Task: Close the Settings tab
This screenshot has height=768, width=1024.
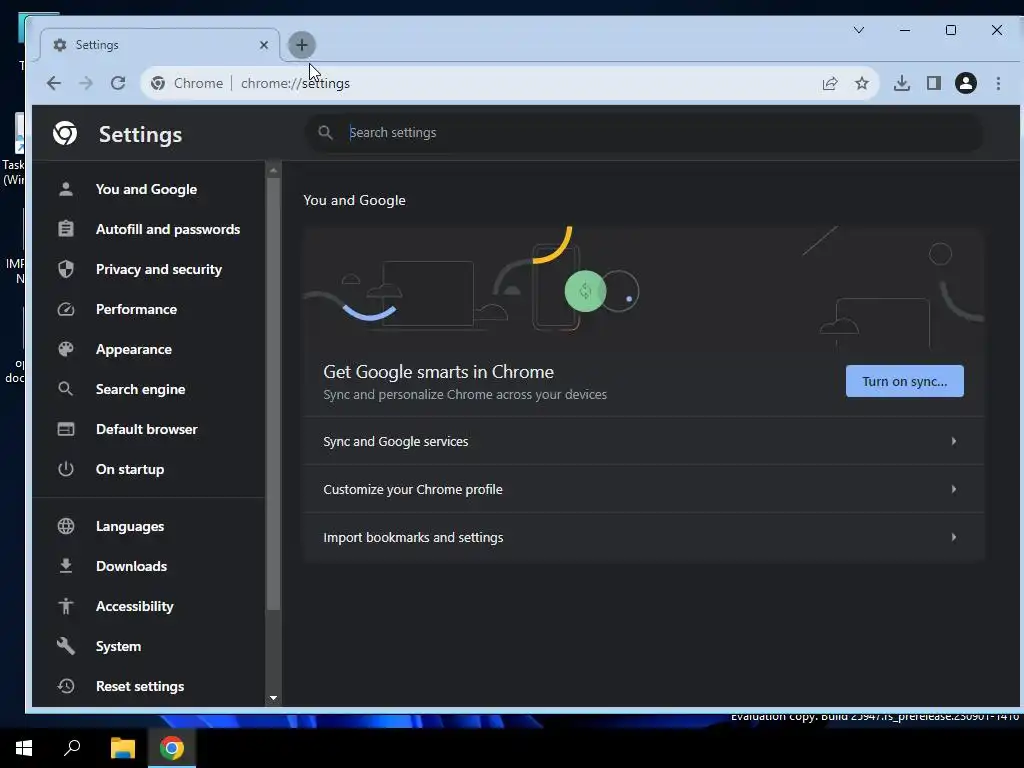Action: coord(264,45)
